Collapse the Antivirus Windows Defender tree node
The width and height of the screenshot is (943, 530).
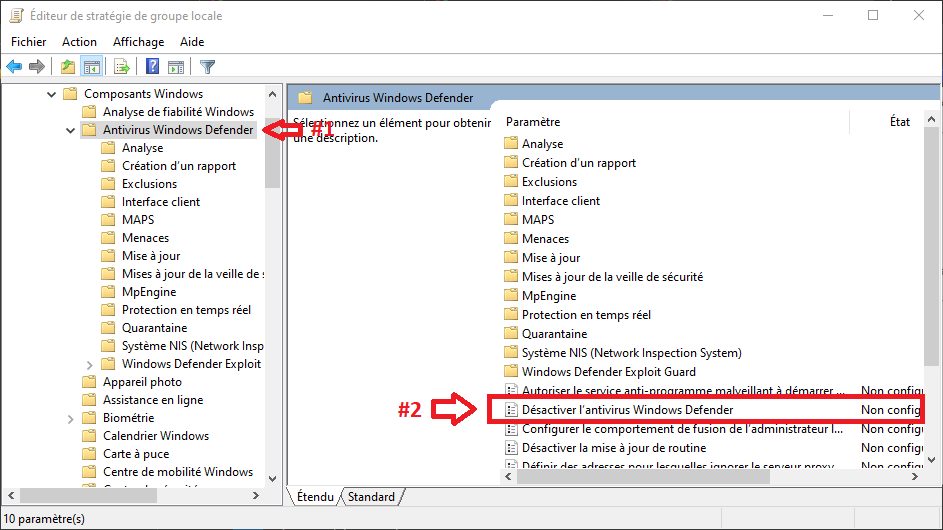click(x=70, y=130)
